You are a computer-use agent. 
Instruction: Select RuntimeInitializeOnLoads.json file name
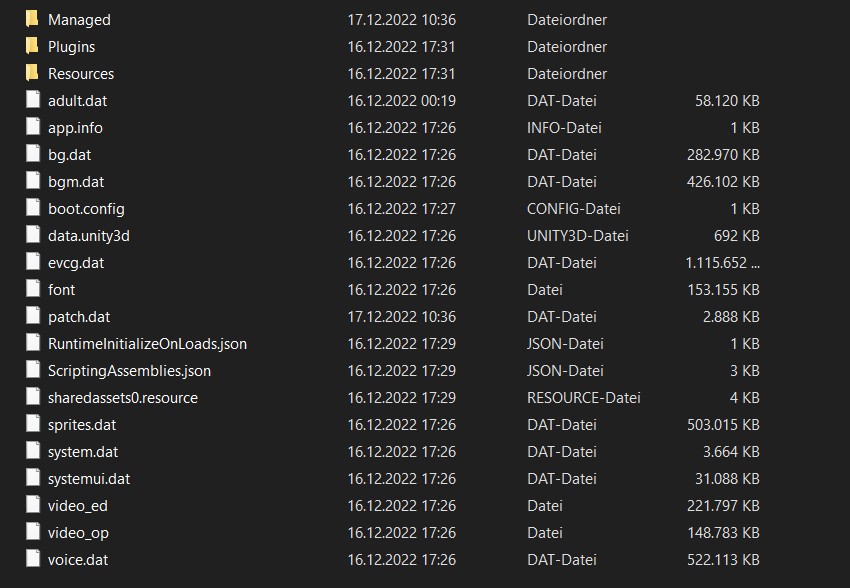coord(147,343)
